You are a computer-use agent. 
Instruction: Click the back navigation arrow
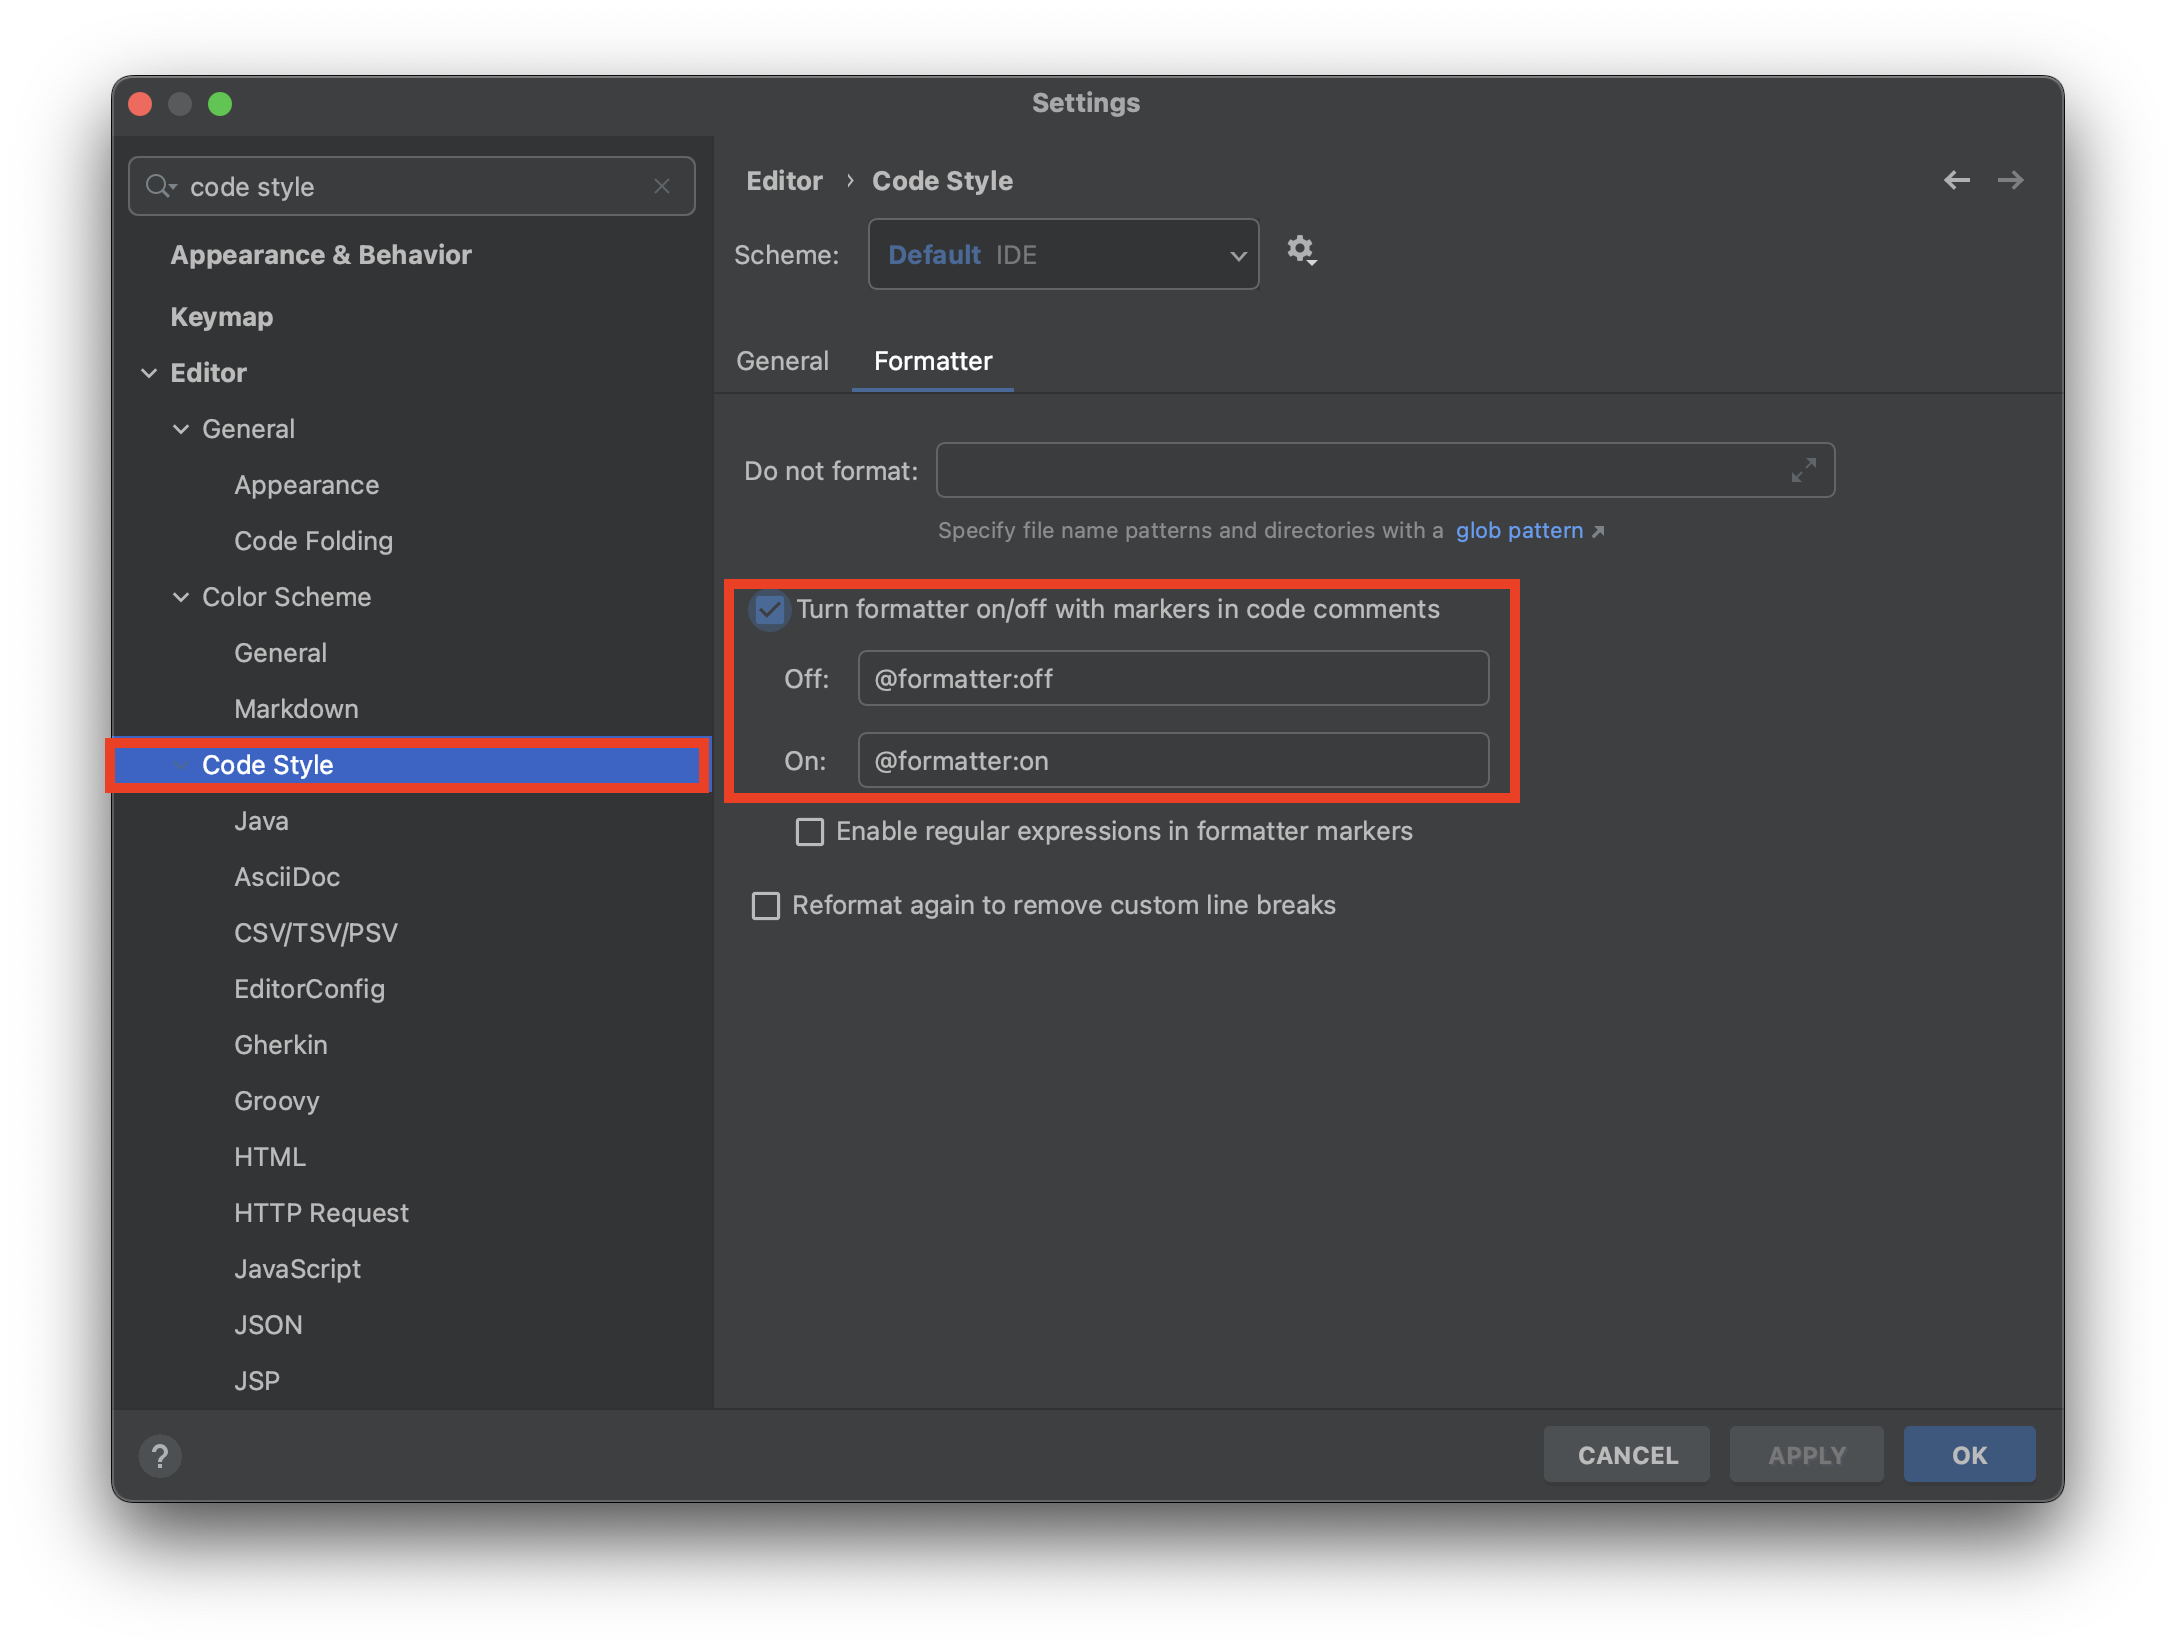point(1956,180)
